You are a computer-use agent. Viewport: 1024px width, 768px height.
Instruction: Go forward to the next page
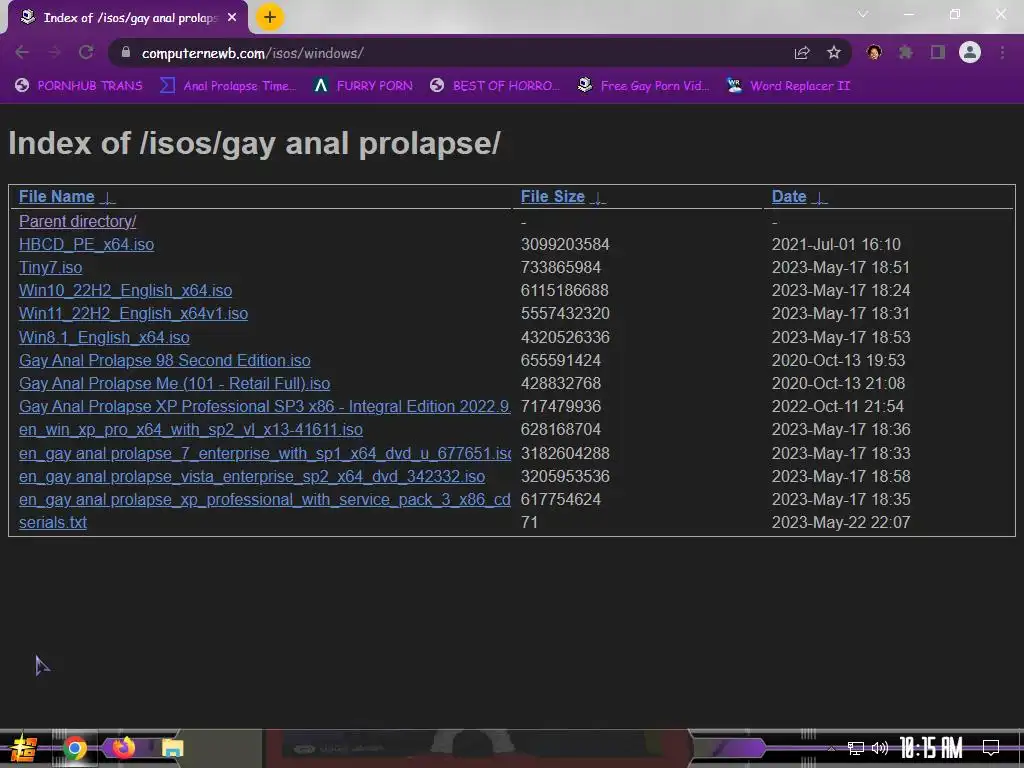coord(54,53)
